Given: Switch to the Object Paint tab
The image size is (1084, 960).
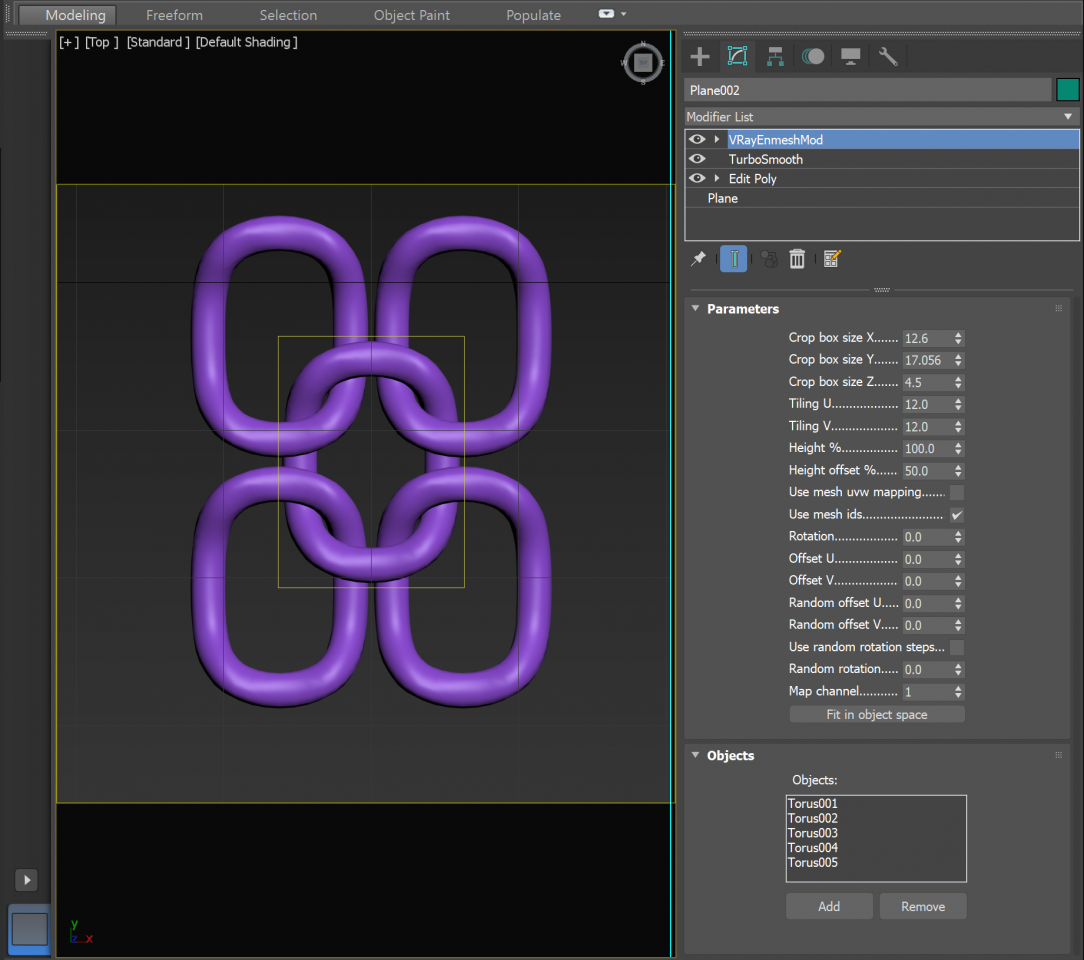Looking at the screenshot, I should tap(411, 15).
